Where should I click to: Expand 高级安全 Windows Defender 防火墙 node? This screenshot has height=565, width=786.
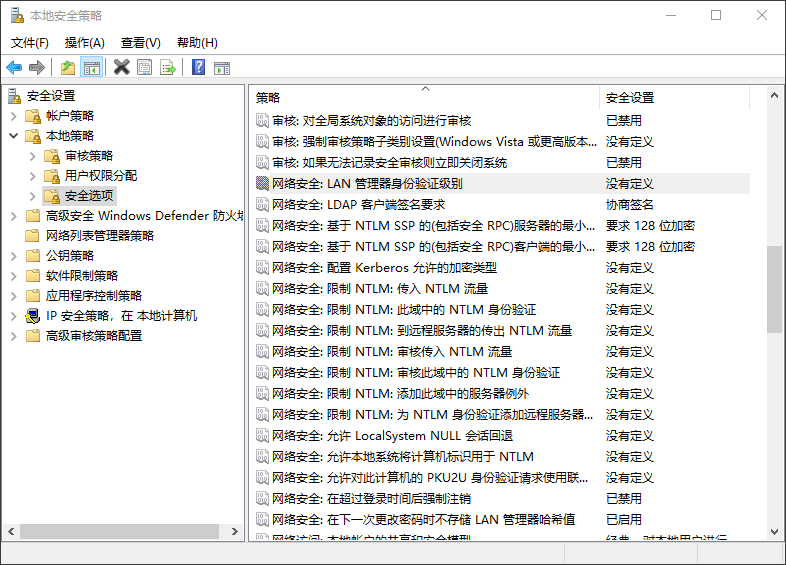coord(14,216)
